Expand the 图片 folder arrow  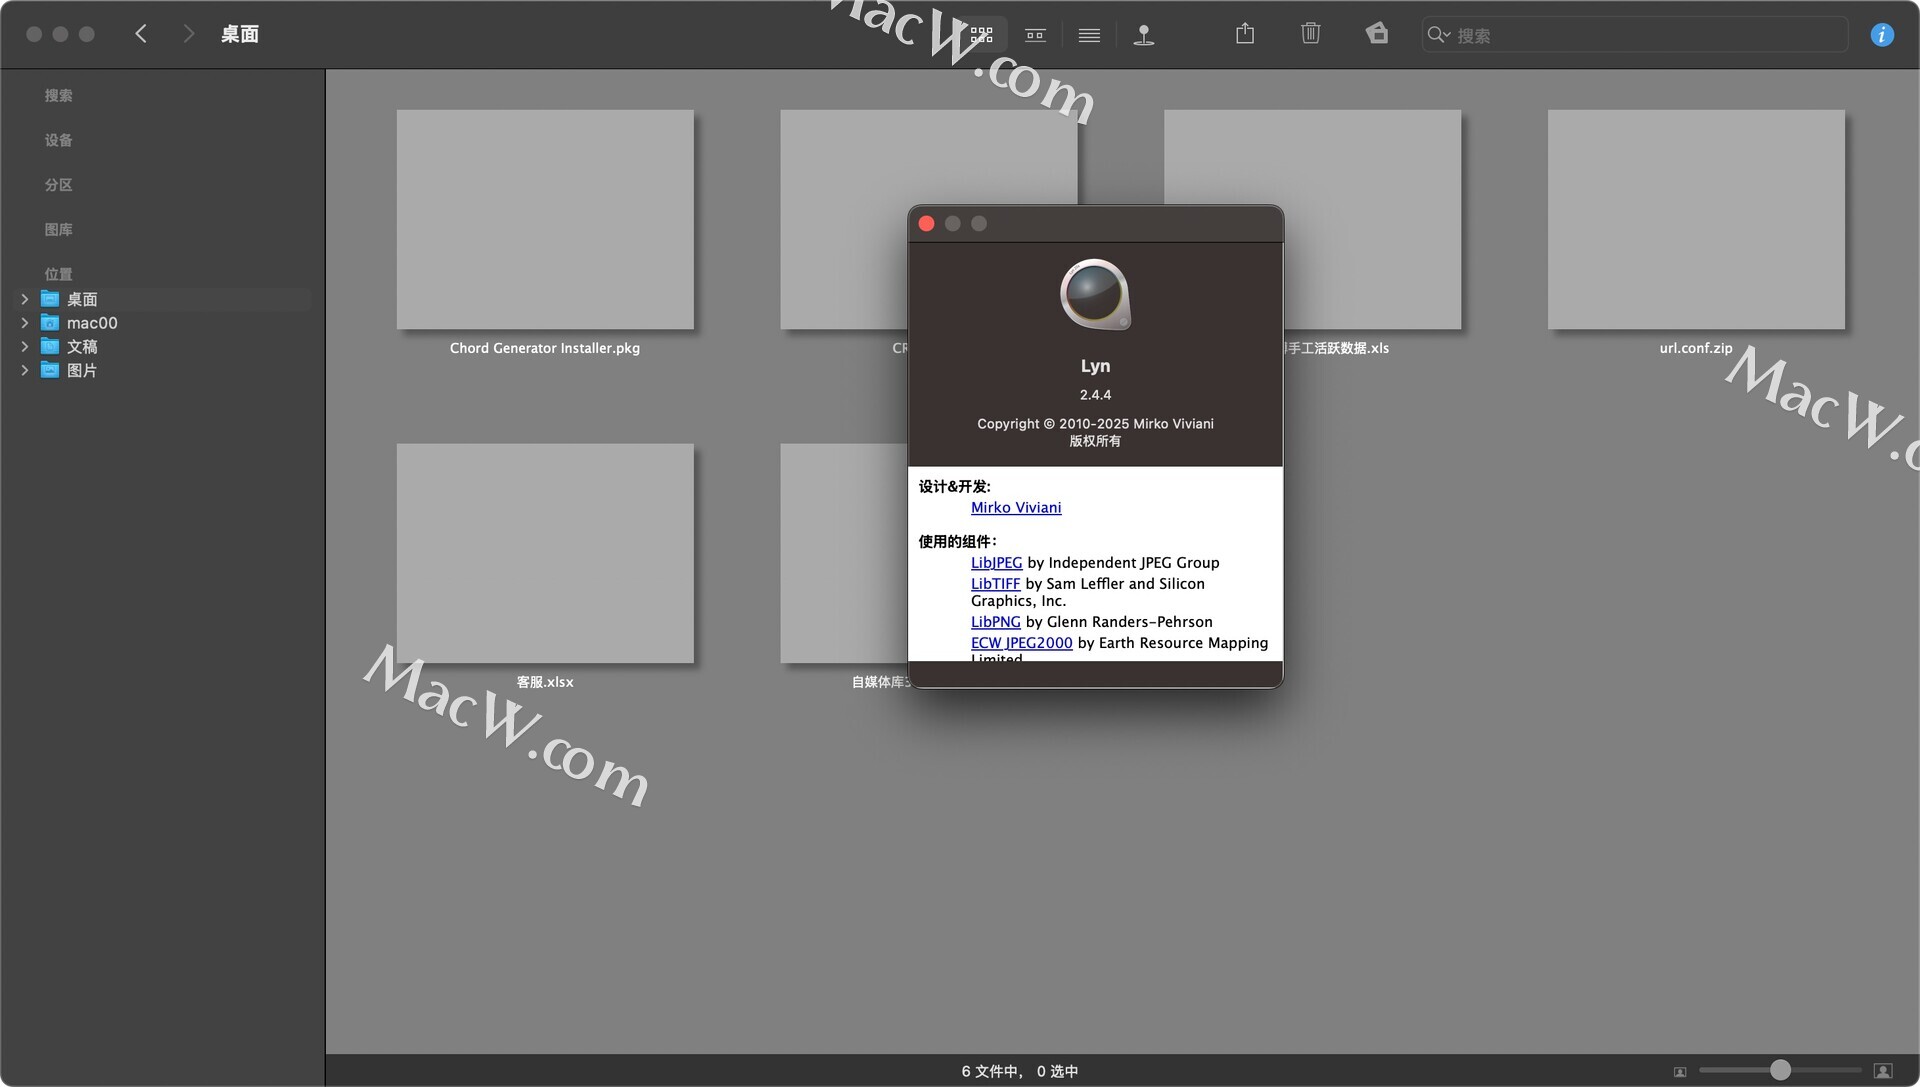pos(25,370)
